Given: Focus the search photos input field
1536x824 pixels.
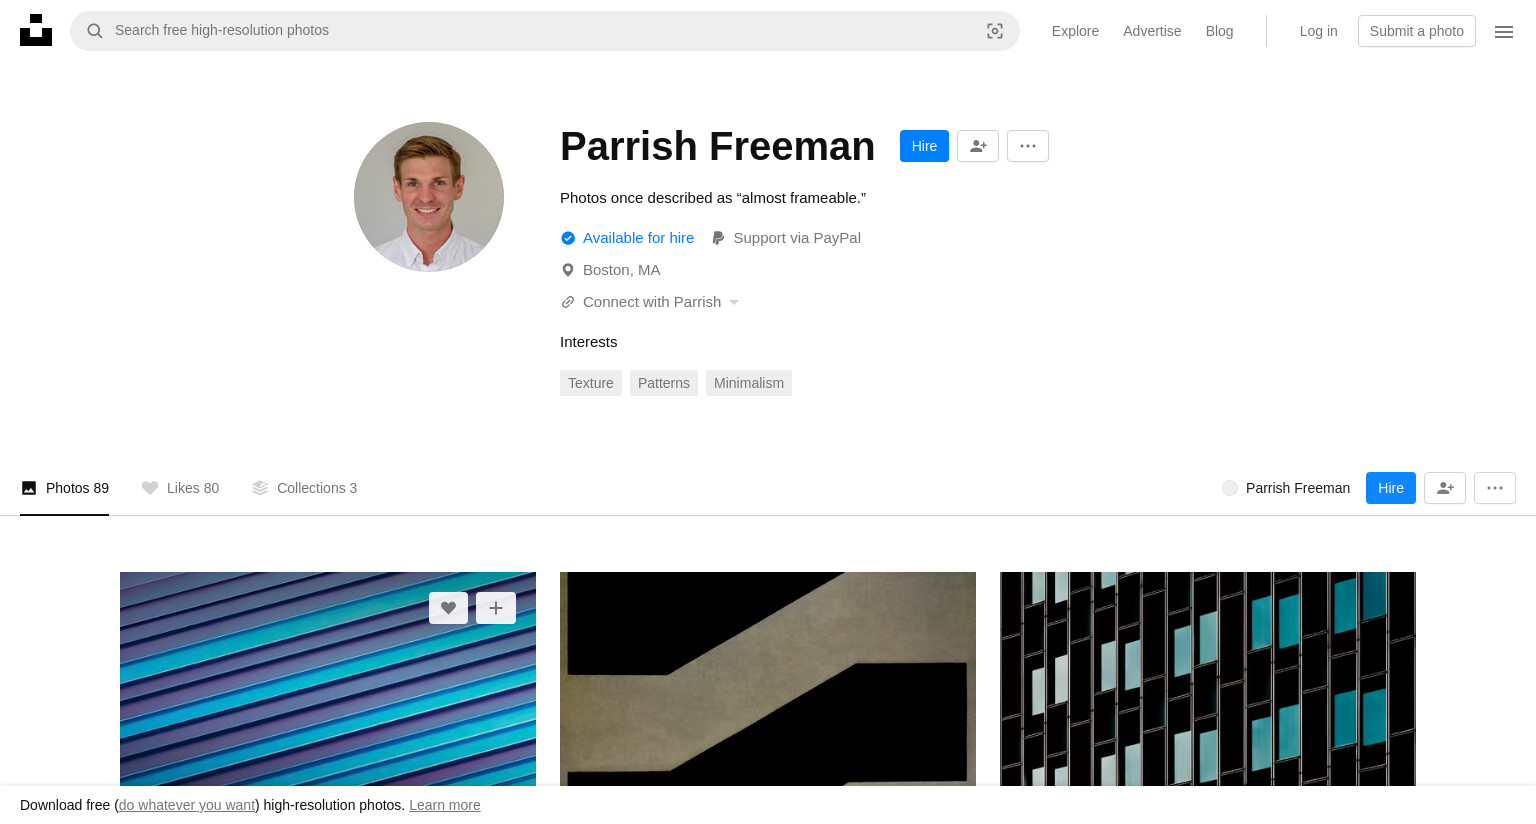Looking at the screenshot, I should (x=545, y=31).
